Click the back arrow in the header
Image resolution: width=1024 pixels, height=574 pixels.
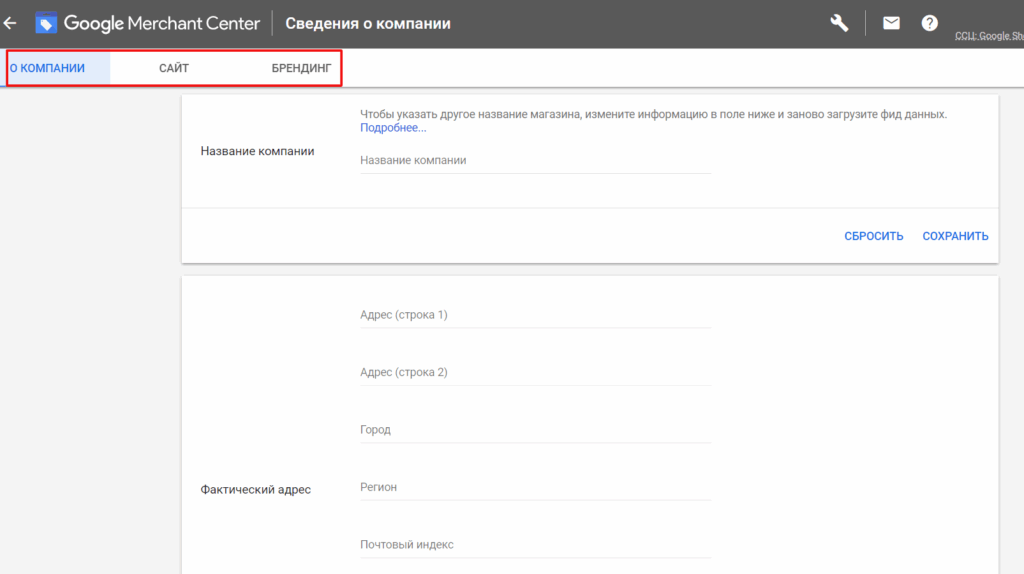click(x=10, y=23)
